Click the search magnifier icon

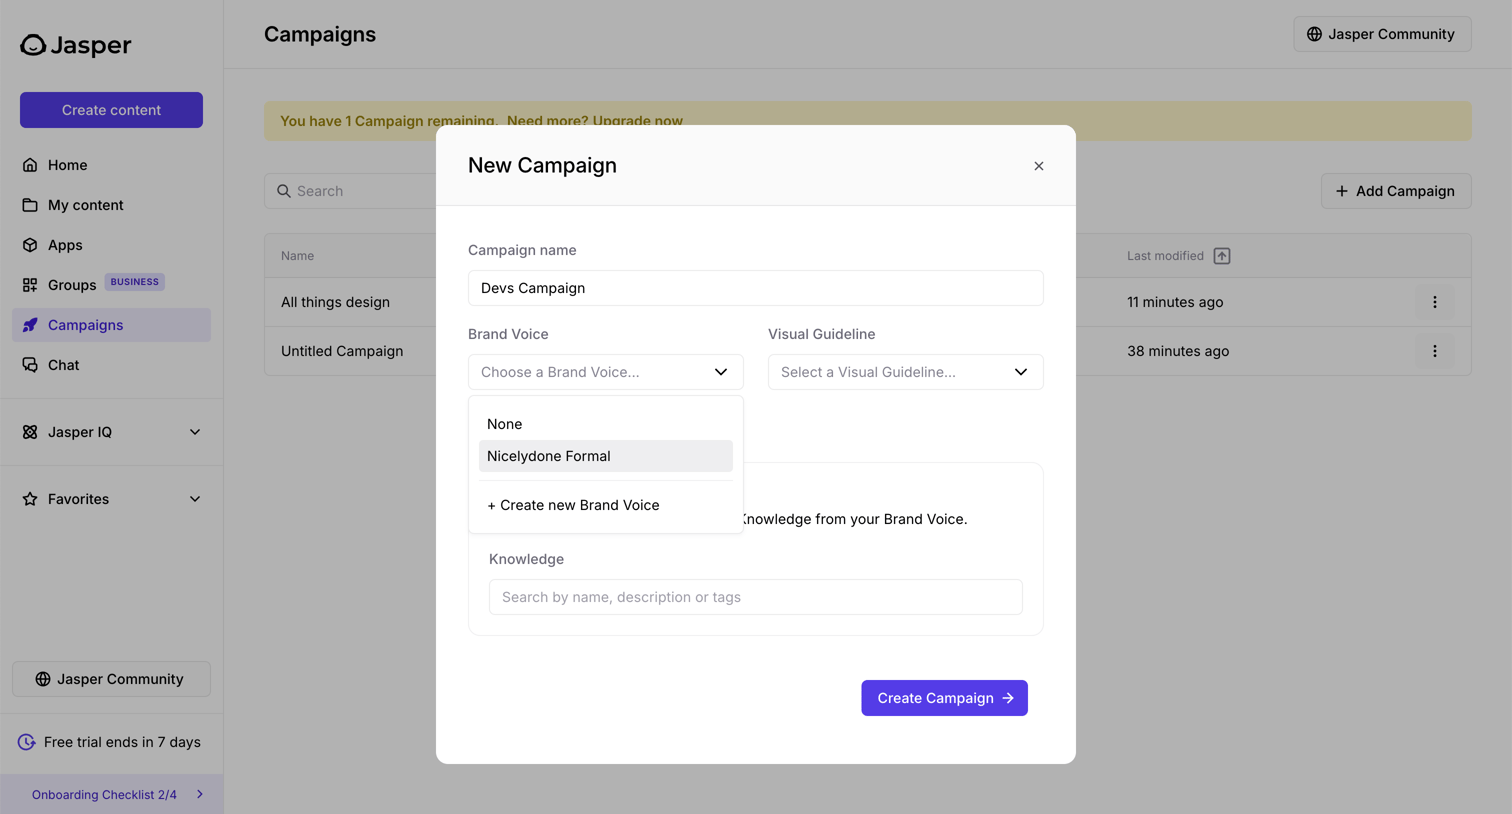click(284, 191)
